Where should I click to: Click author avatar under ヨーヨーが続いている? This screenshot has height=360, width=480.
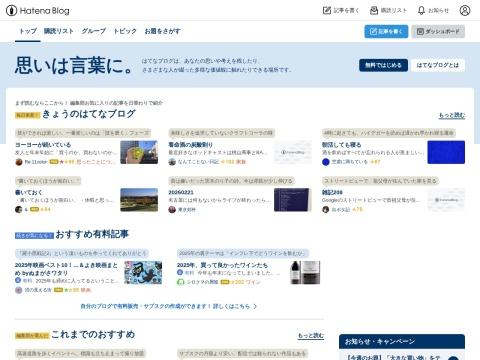click(x=19, y=162)
